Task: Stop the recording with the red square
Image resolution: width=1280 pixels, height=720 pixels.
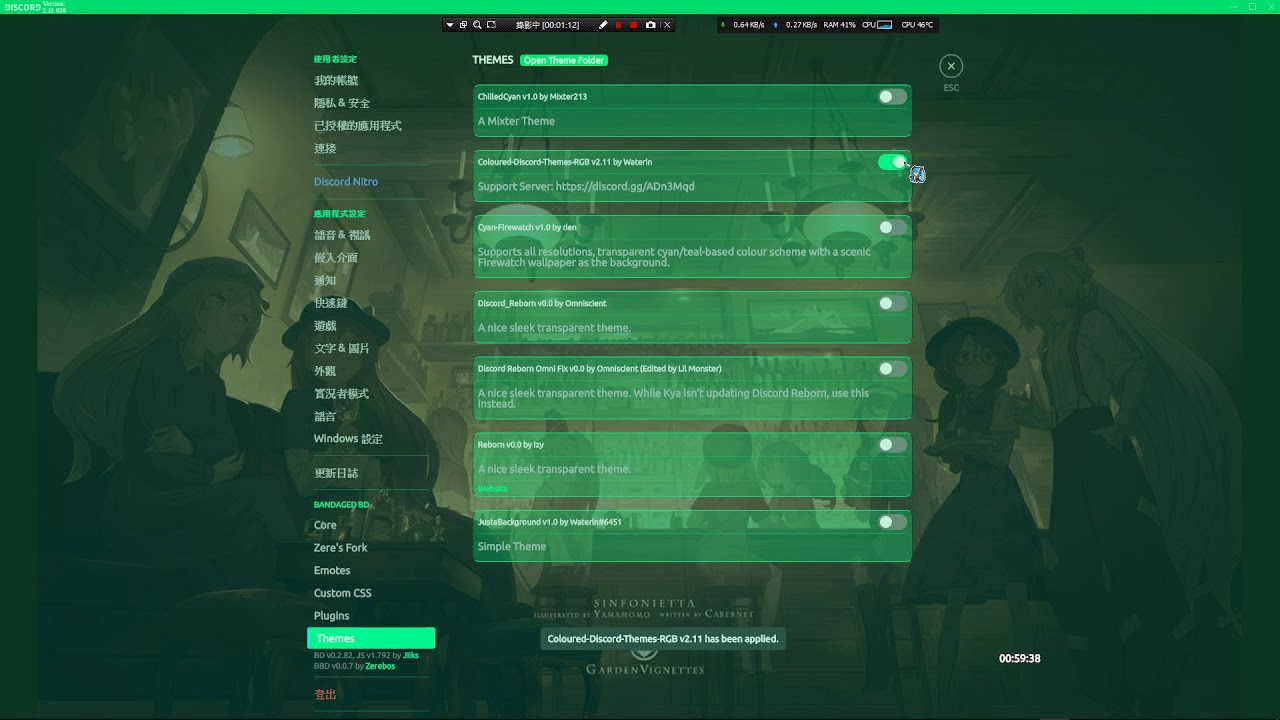Action: [x=634, y=25]
